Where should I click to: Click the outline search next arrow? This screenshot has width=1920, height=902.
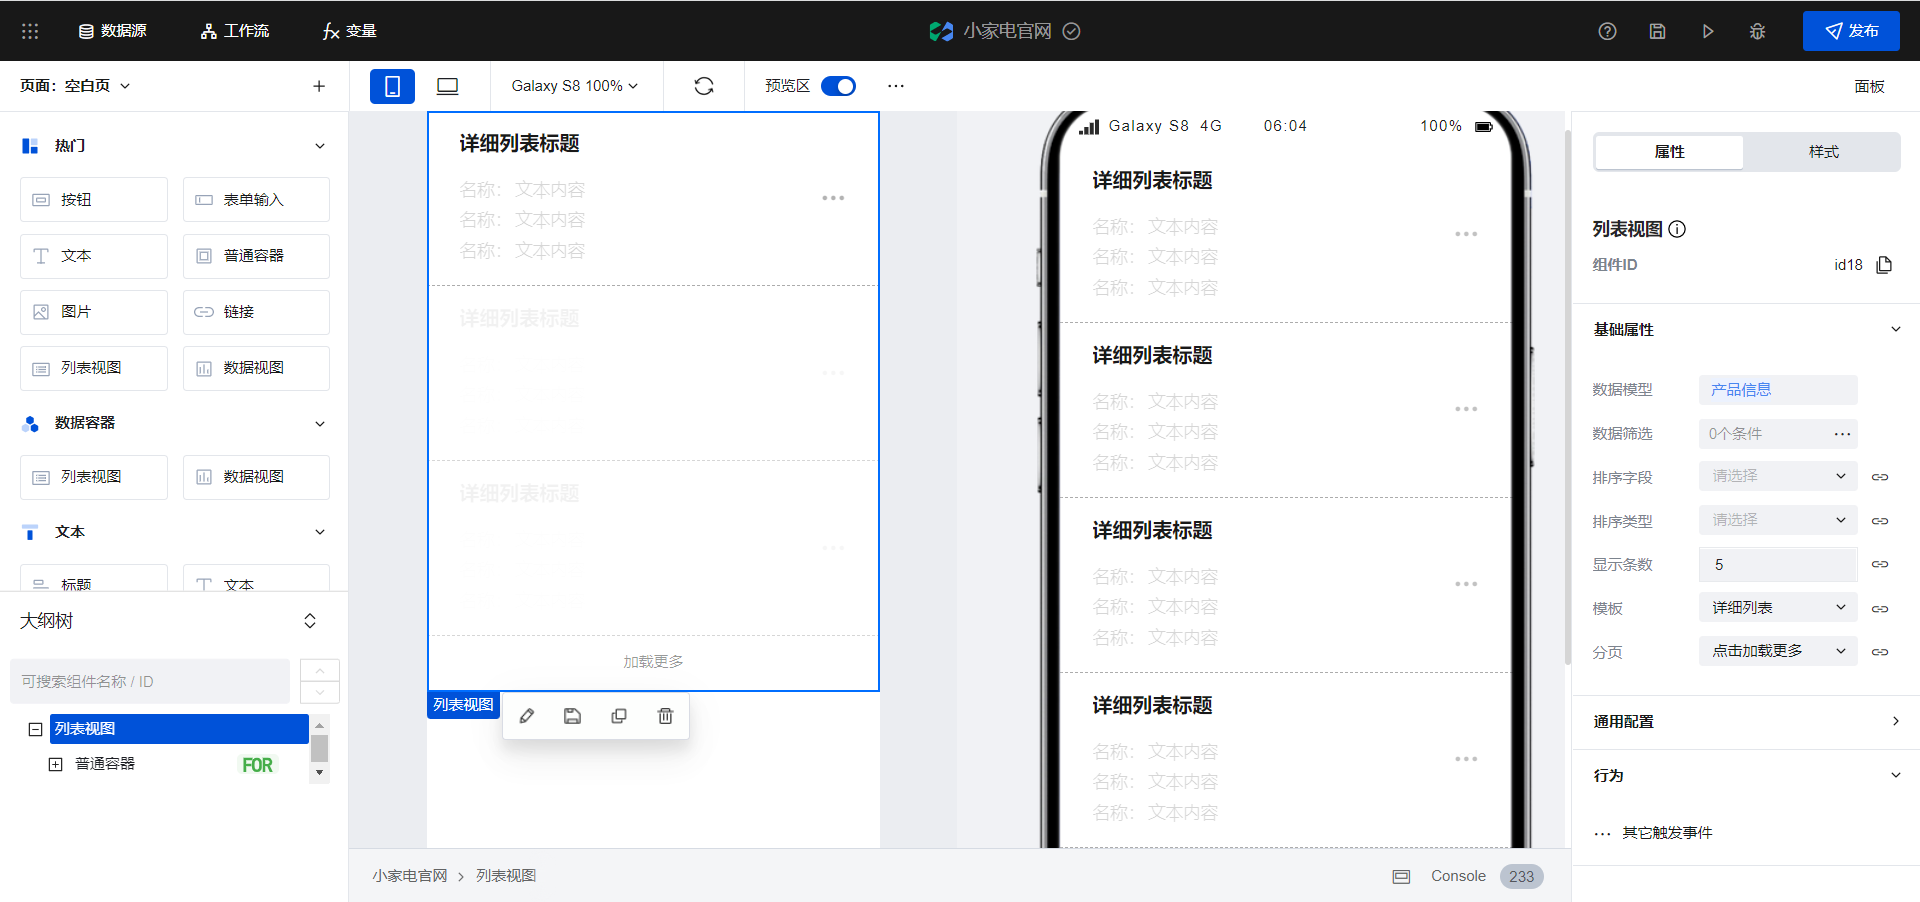pos(320,692)
